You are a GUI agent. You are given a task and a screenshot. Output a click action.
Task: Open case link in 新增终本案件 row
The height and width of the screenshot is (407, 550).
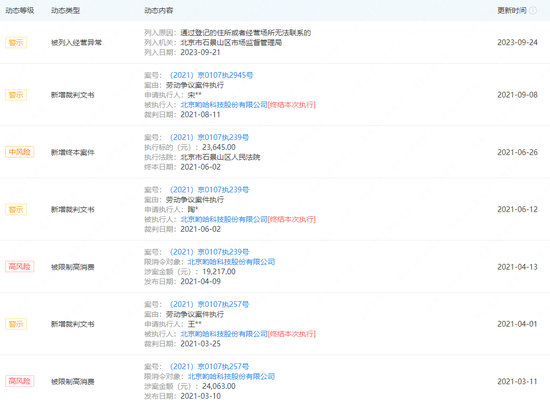(209, 137)
